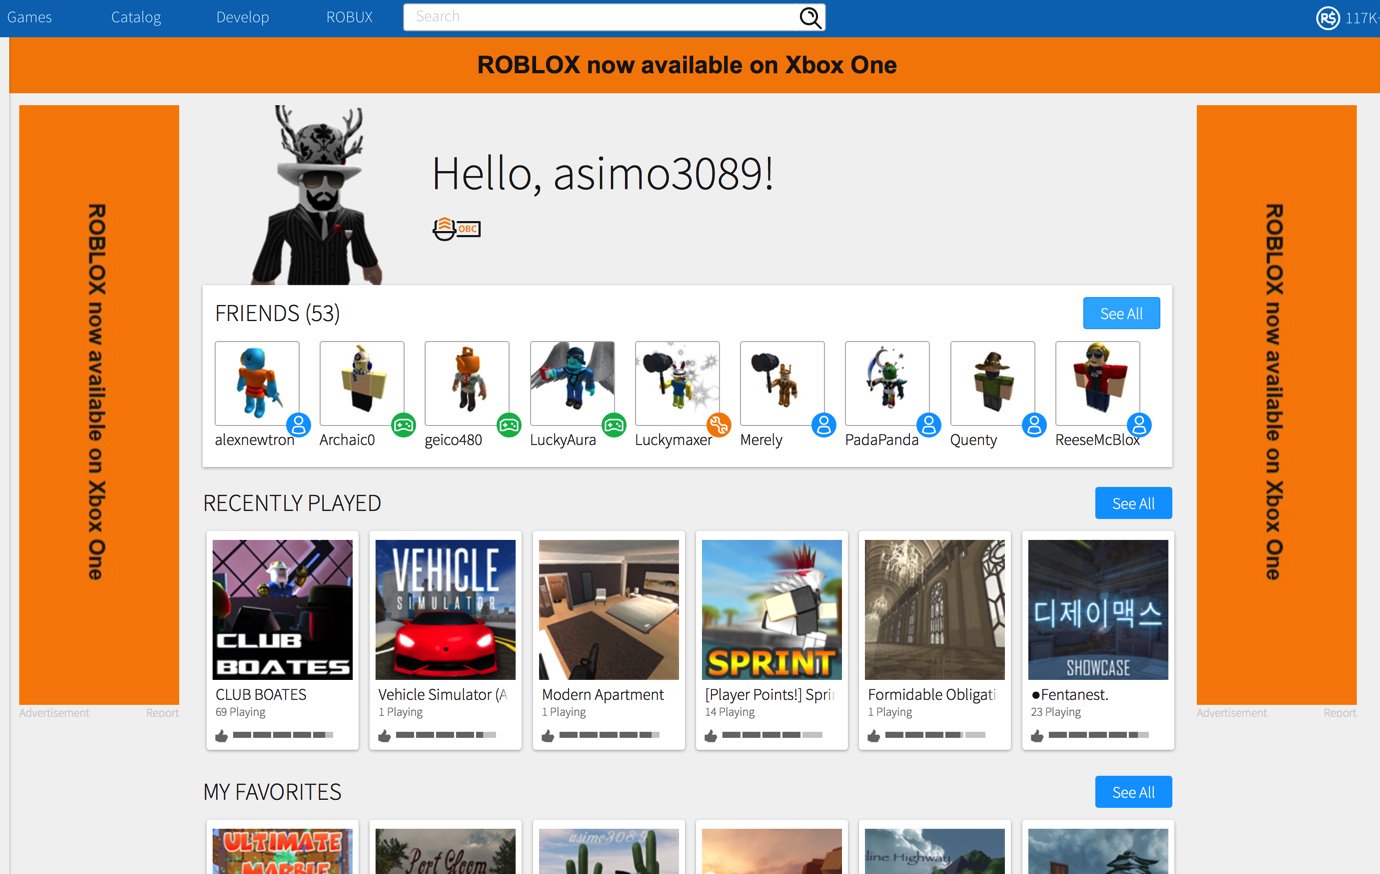
Task: Click Archaic0's in-game status icon
Action: (x=403, y=424)
